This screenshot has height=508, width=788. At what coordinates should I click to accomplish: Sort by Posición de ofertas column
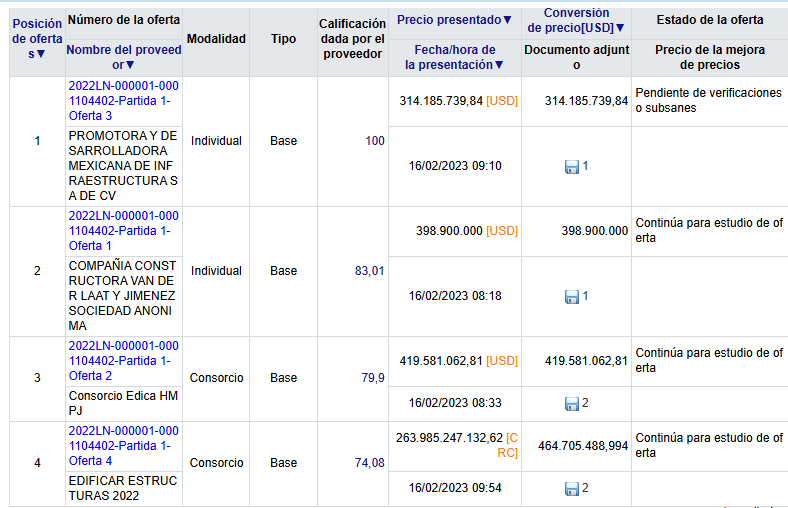coord(37,39)
